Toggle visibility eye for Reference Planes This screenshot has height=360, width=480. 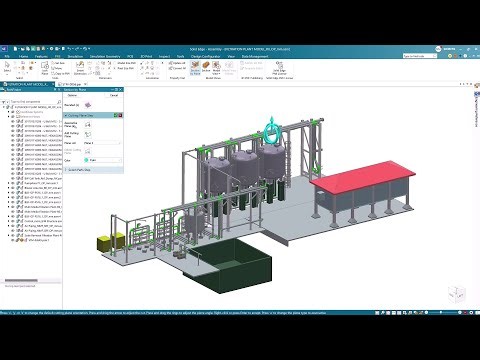pyautogui.click(x=13, y=117)
